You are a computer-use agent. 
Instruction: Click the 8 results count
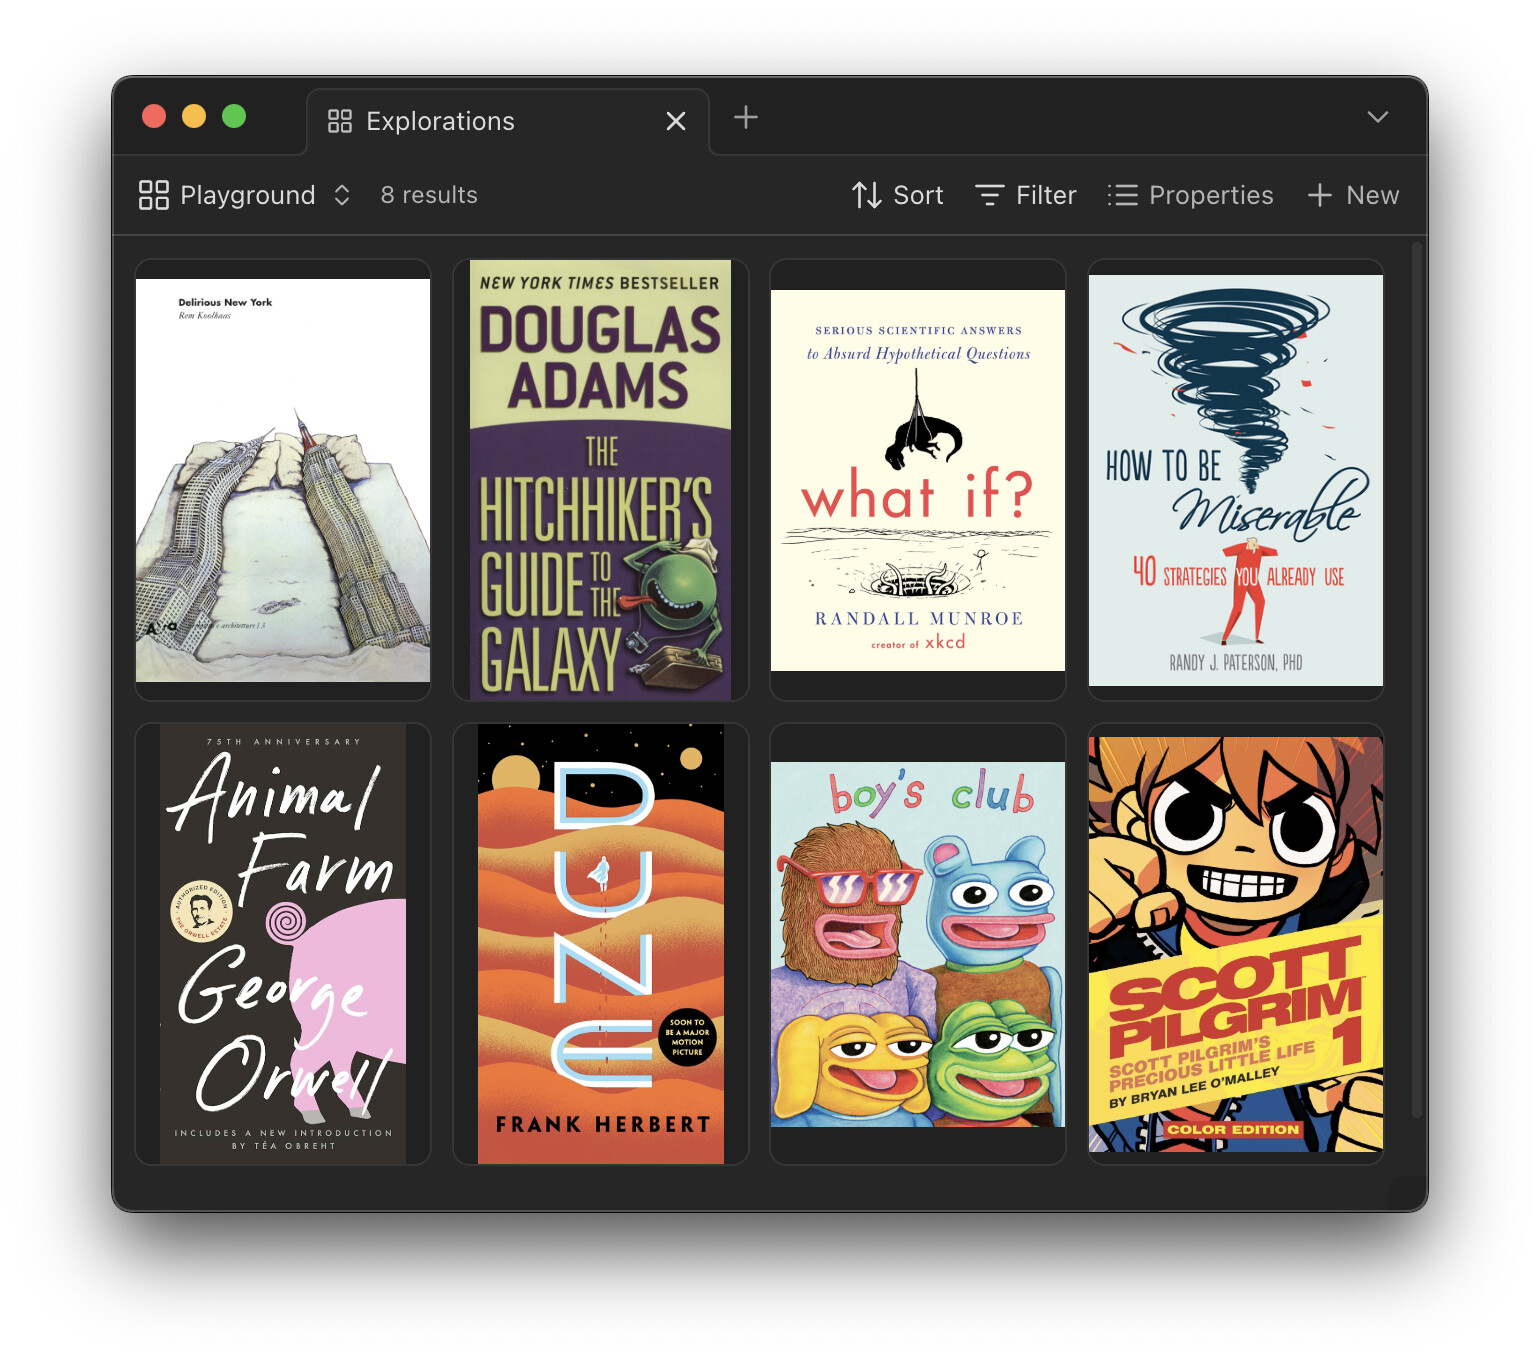(x=429, y=195)
